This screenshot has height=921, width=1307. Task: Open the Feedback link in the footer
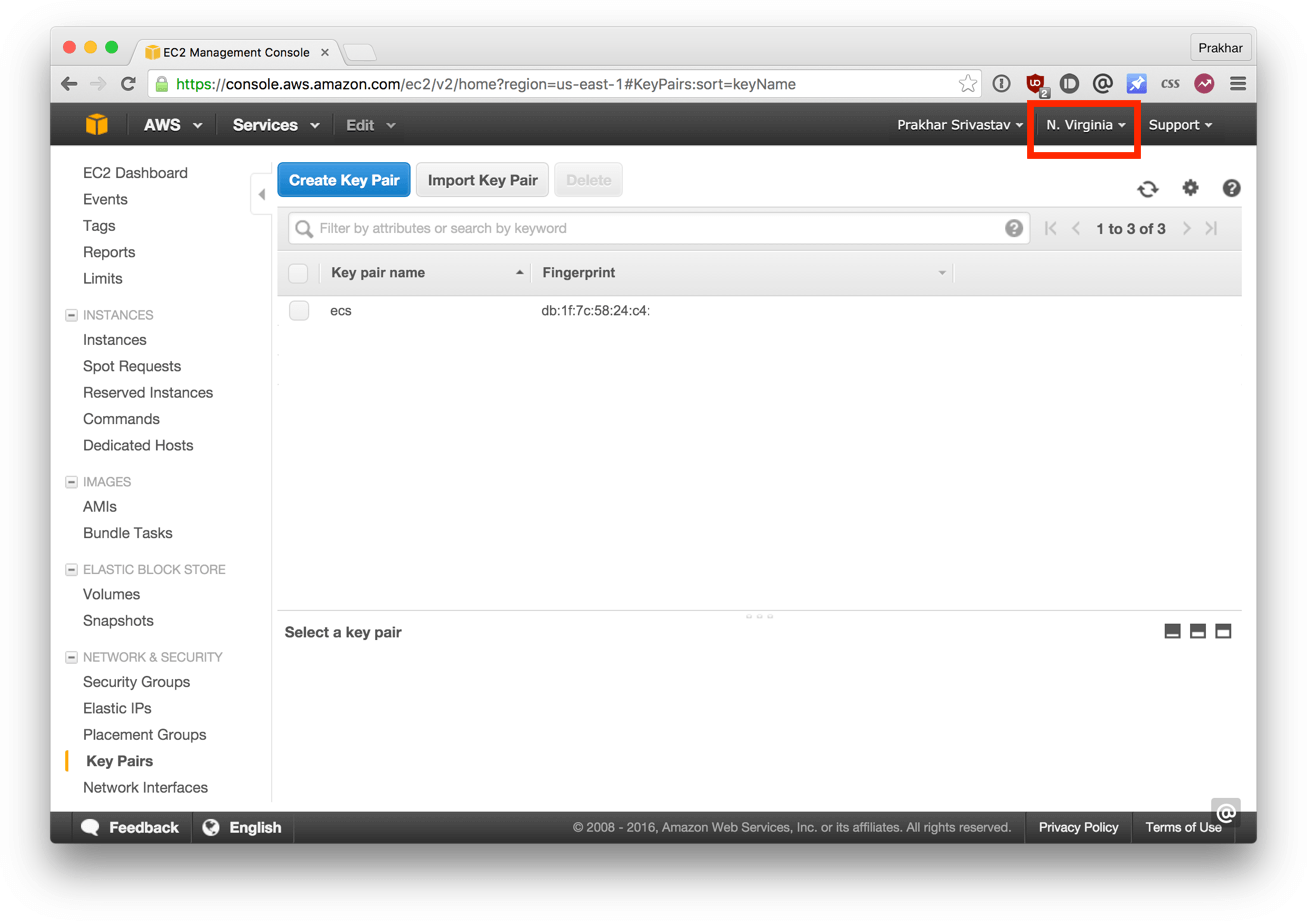coord(131,827)
